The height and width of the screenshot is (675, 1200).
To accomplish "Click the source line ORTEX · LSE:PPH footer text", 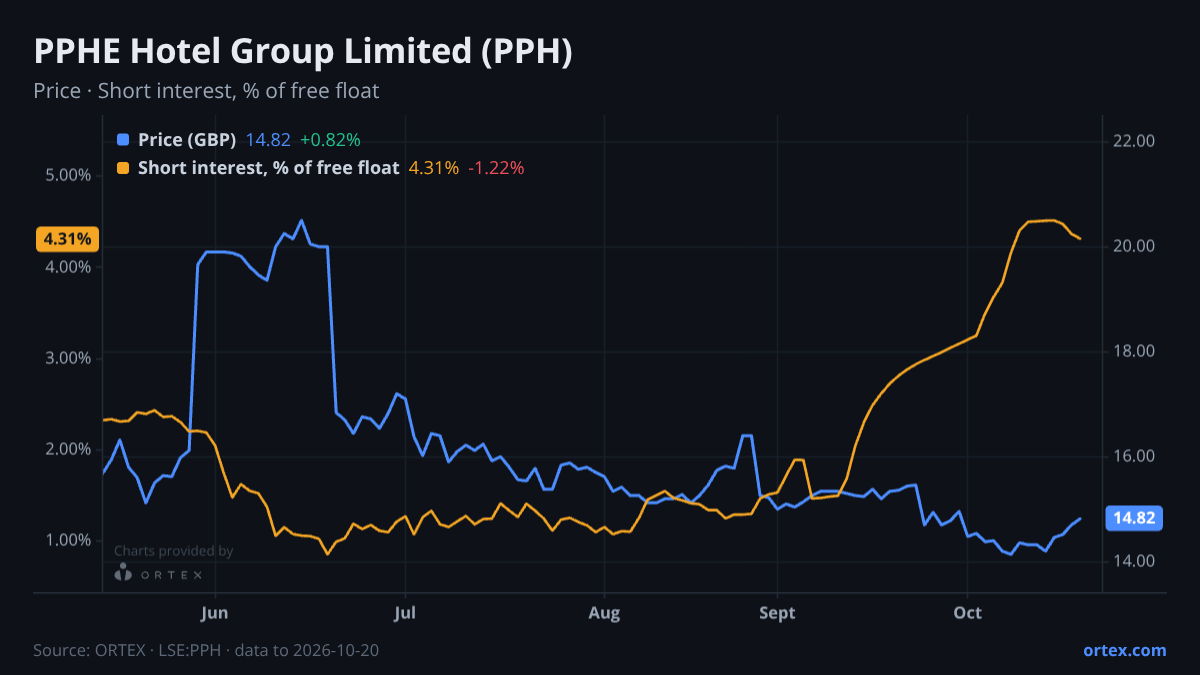I will (x=206, y=650).
